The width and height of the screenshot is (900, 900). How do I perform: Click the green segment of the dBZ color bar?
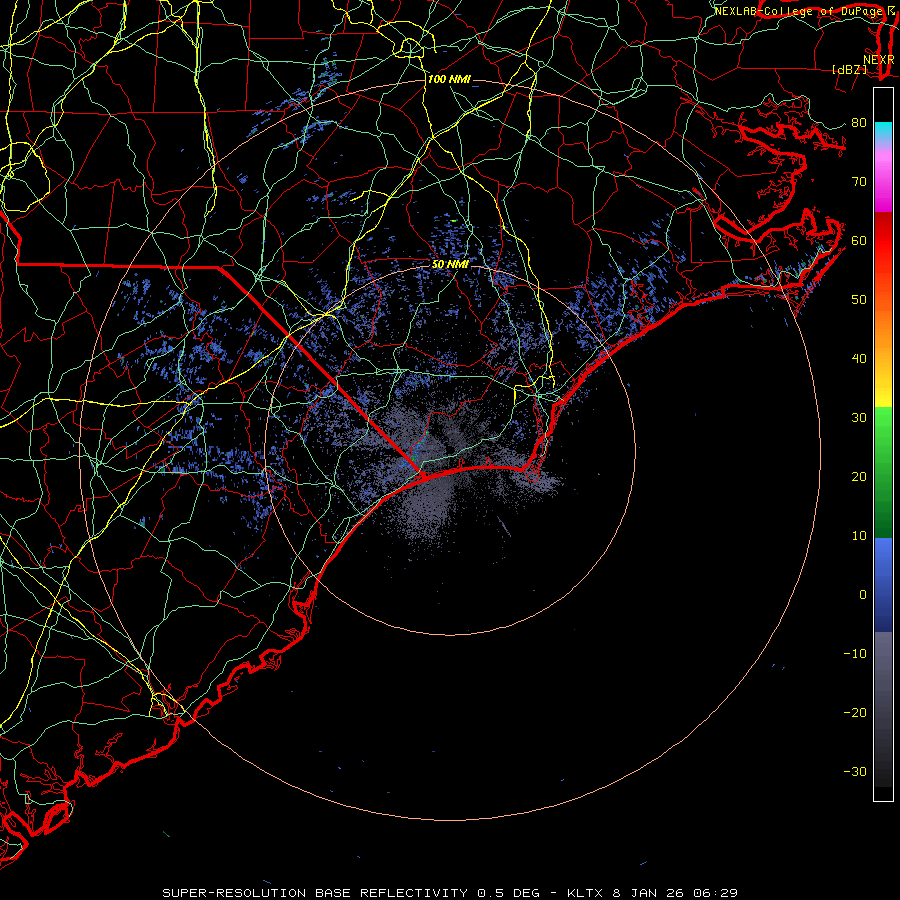tap(883, 472)
